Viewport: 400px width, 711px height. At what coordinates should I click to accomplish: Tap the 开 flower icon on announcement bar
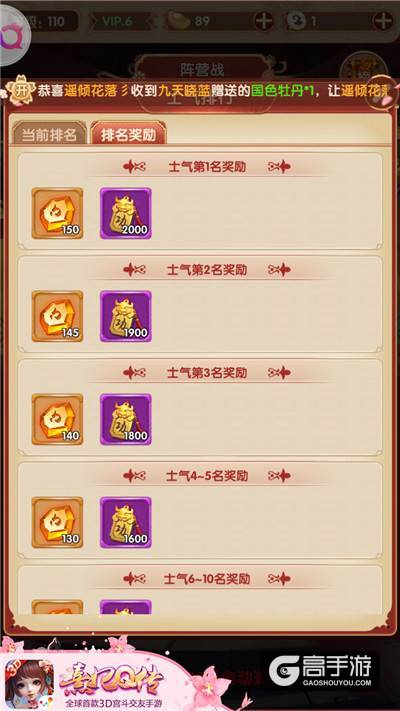pyautogui.click(x=21, y=90)
